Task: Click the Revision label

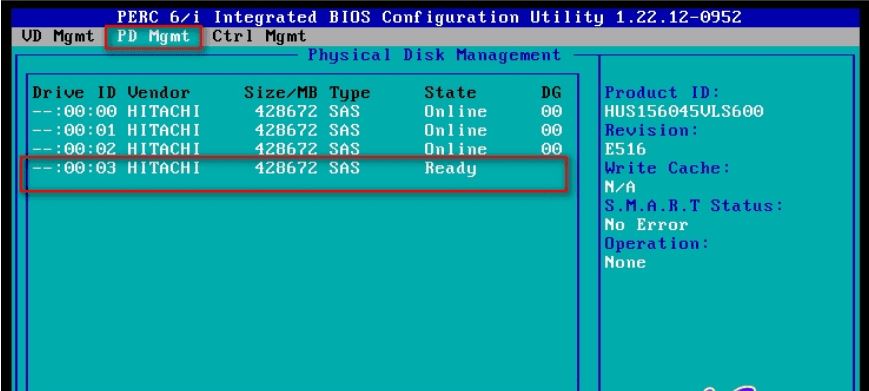Action: click(x=652, y=130)
